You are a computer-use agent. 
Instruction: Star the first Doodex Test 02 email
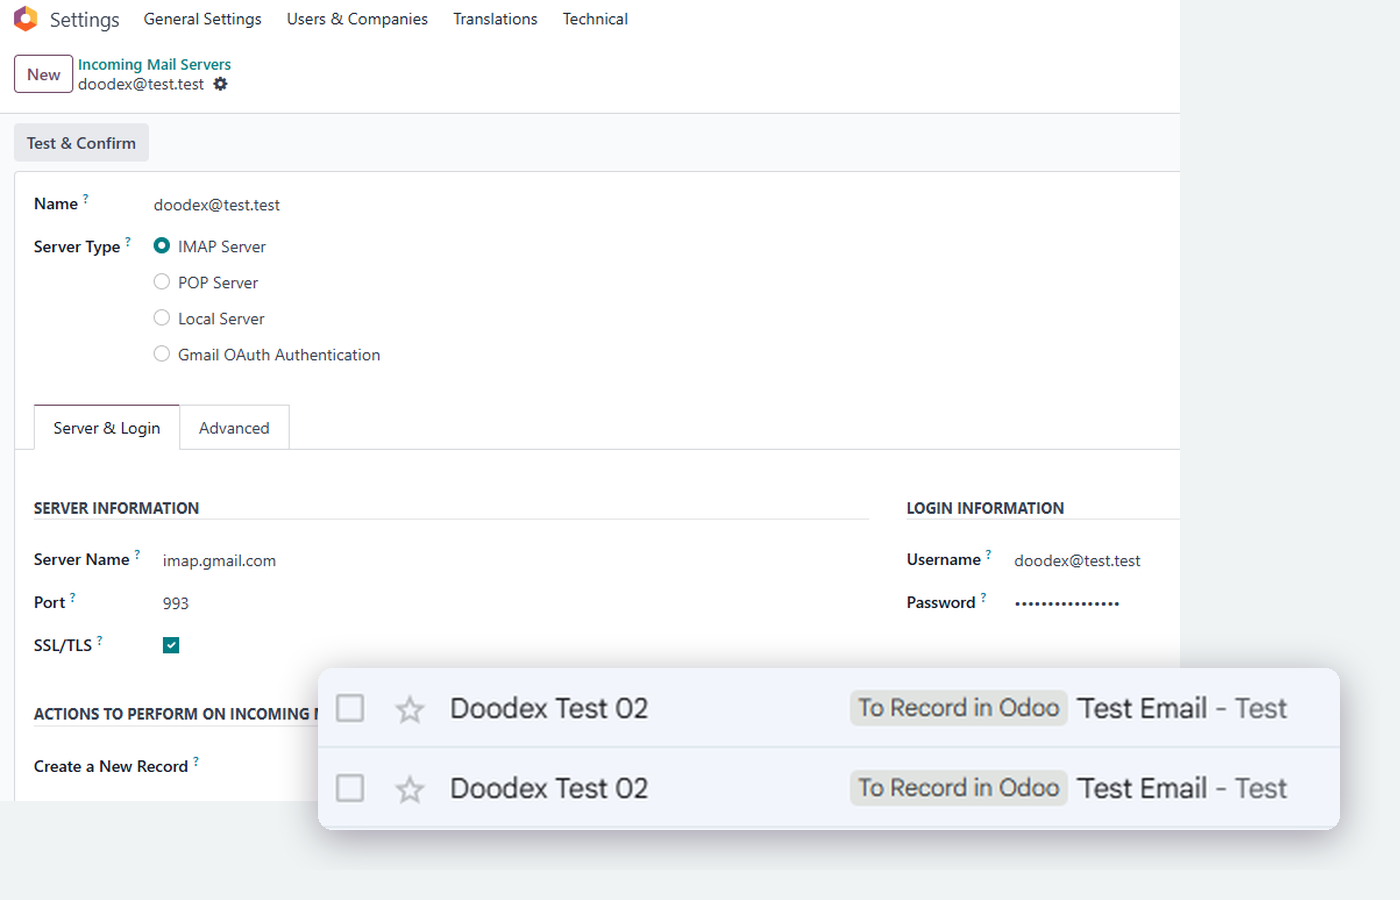click(x=410, y=710)
